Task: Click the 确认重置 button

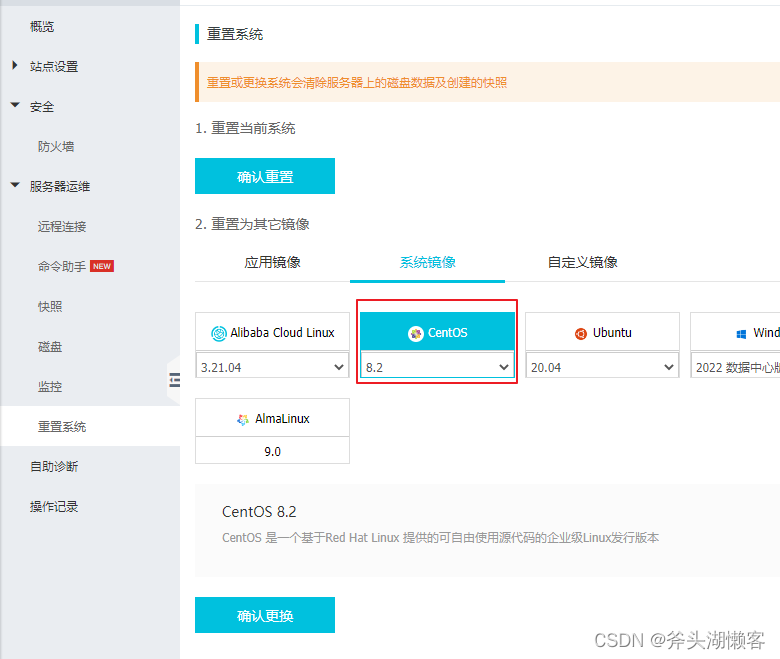Action: (265, 176)
